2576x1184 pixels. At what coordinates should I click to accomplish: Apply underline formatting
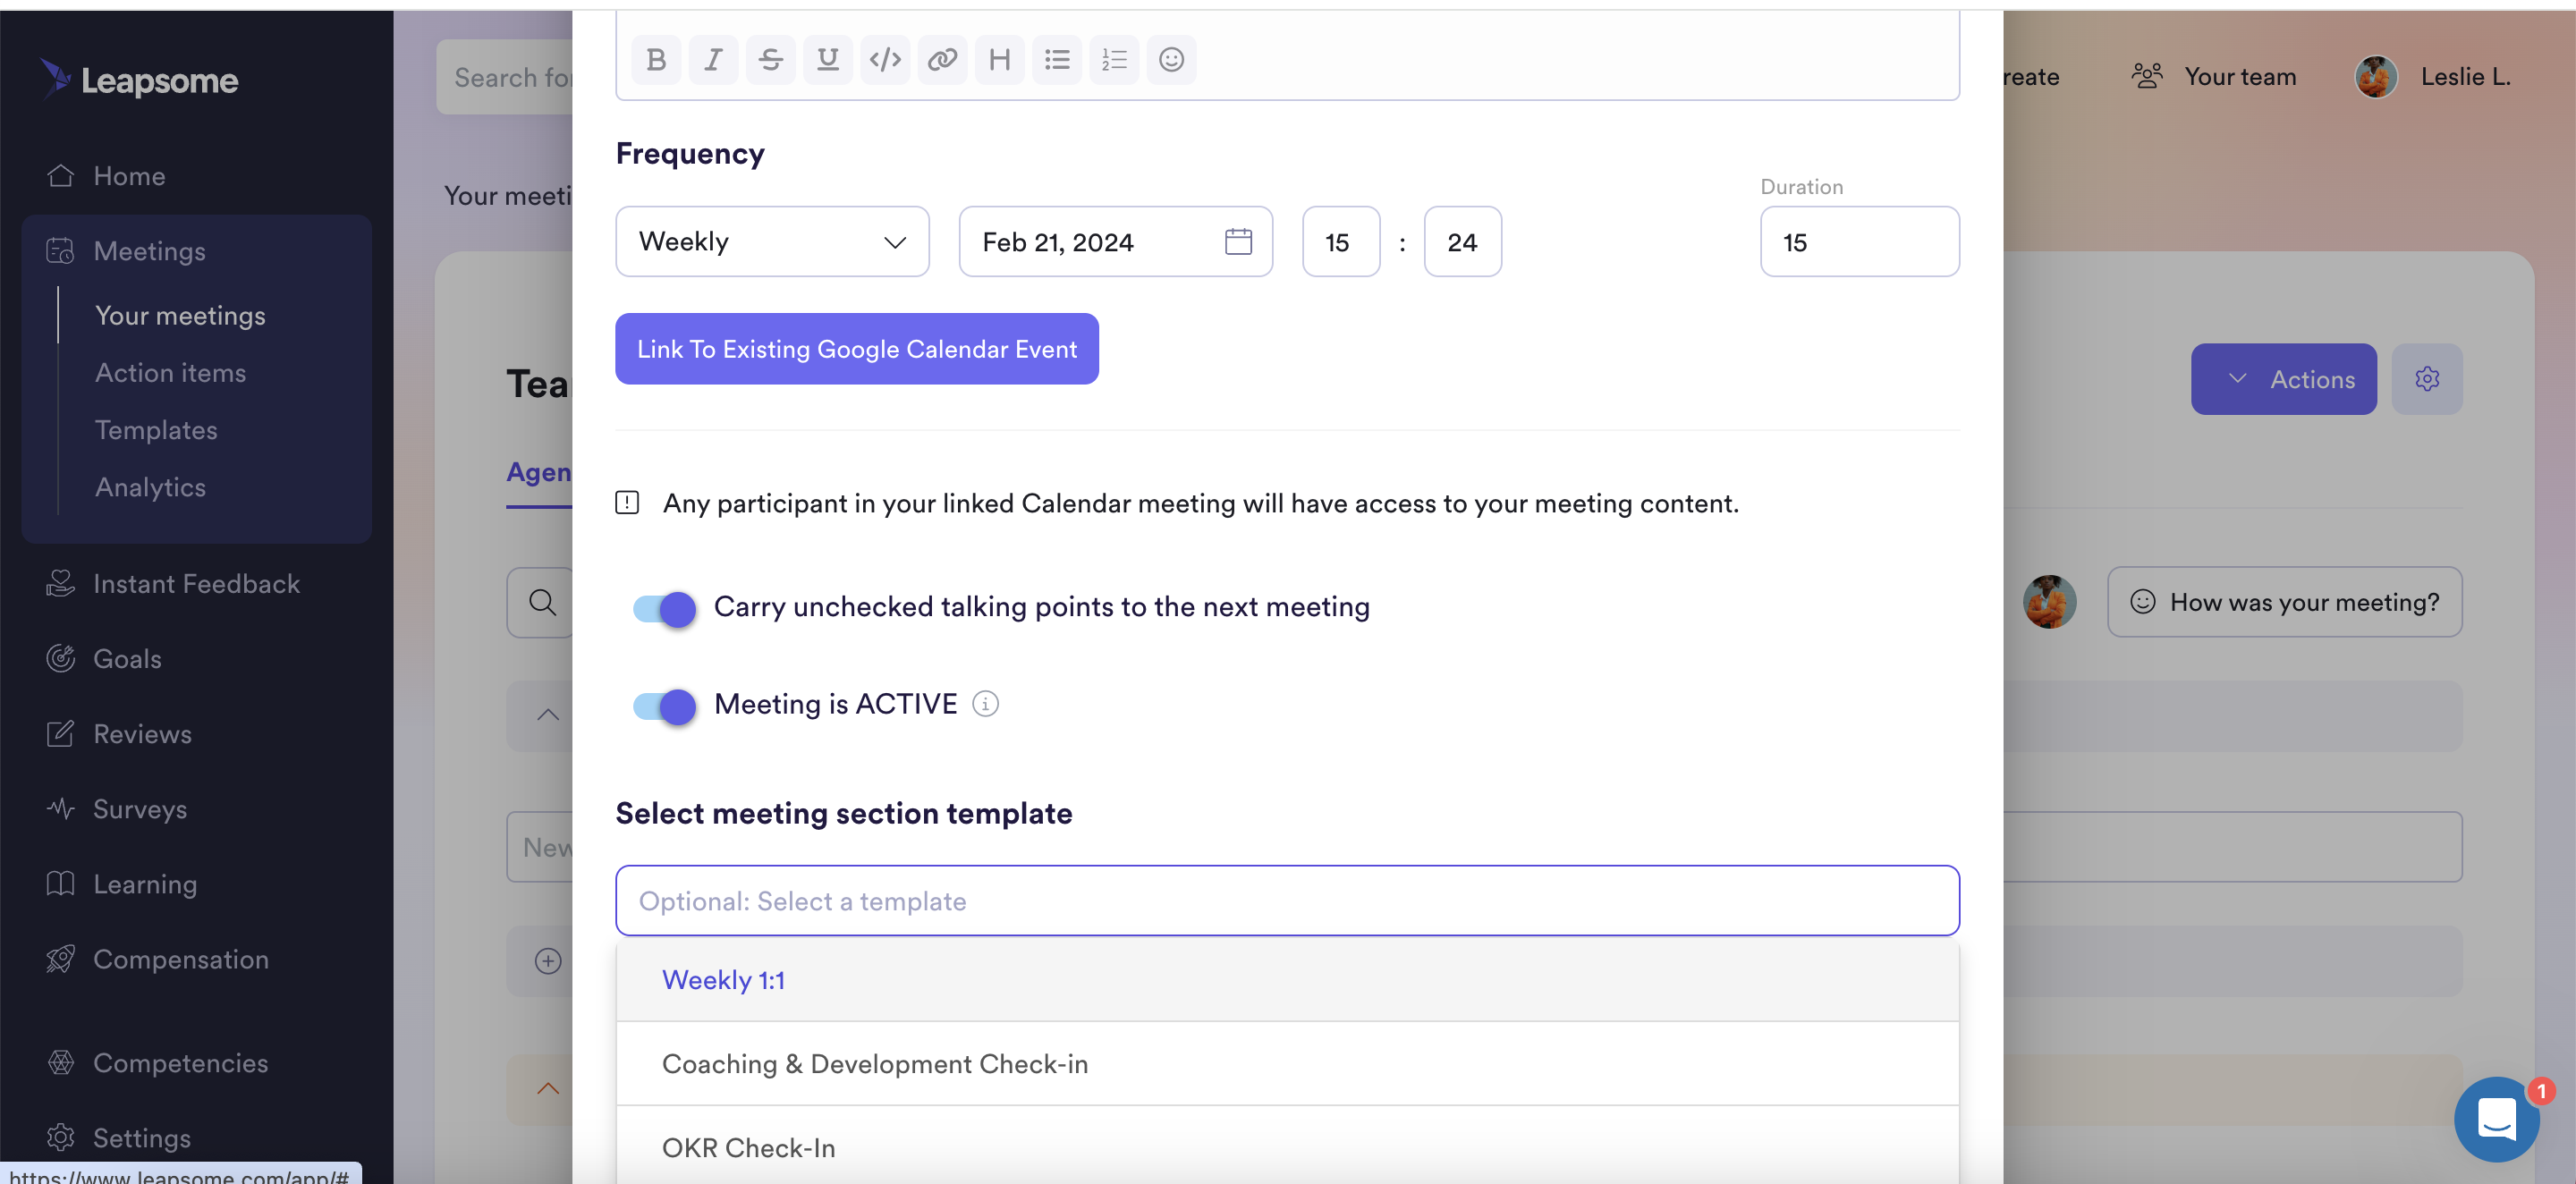(x=828, y=60)
